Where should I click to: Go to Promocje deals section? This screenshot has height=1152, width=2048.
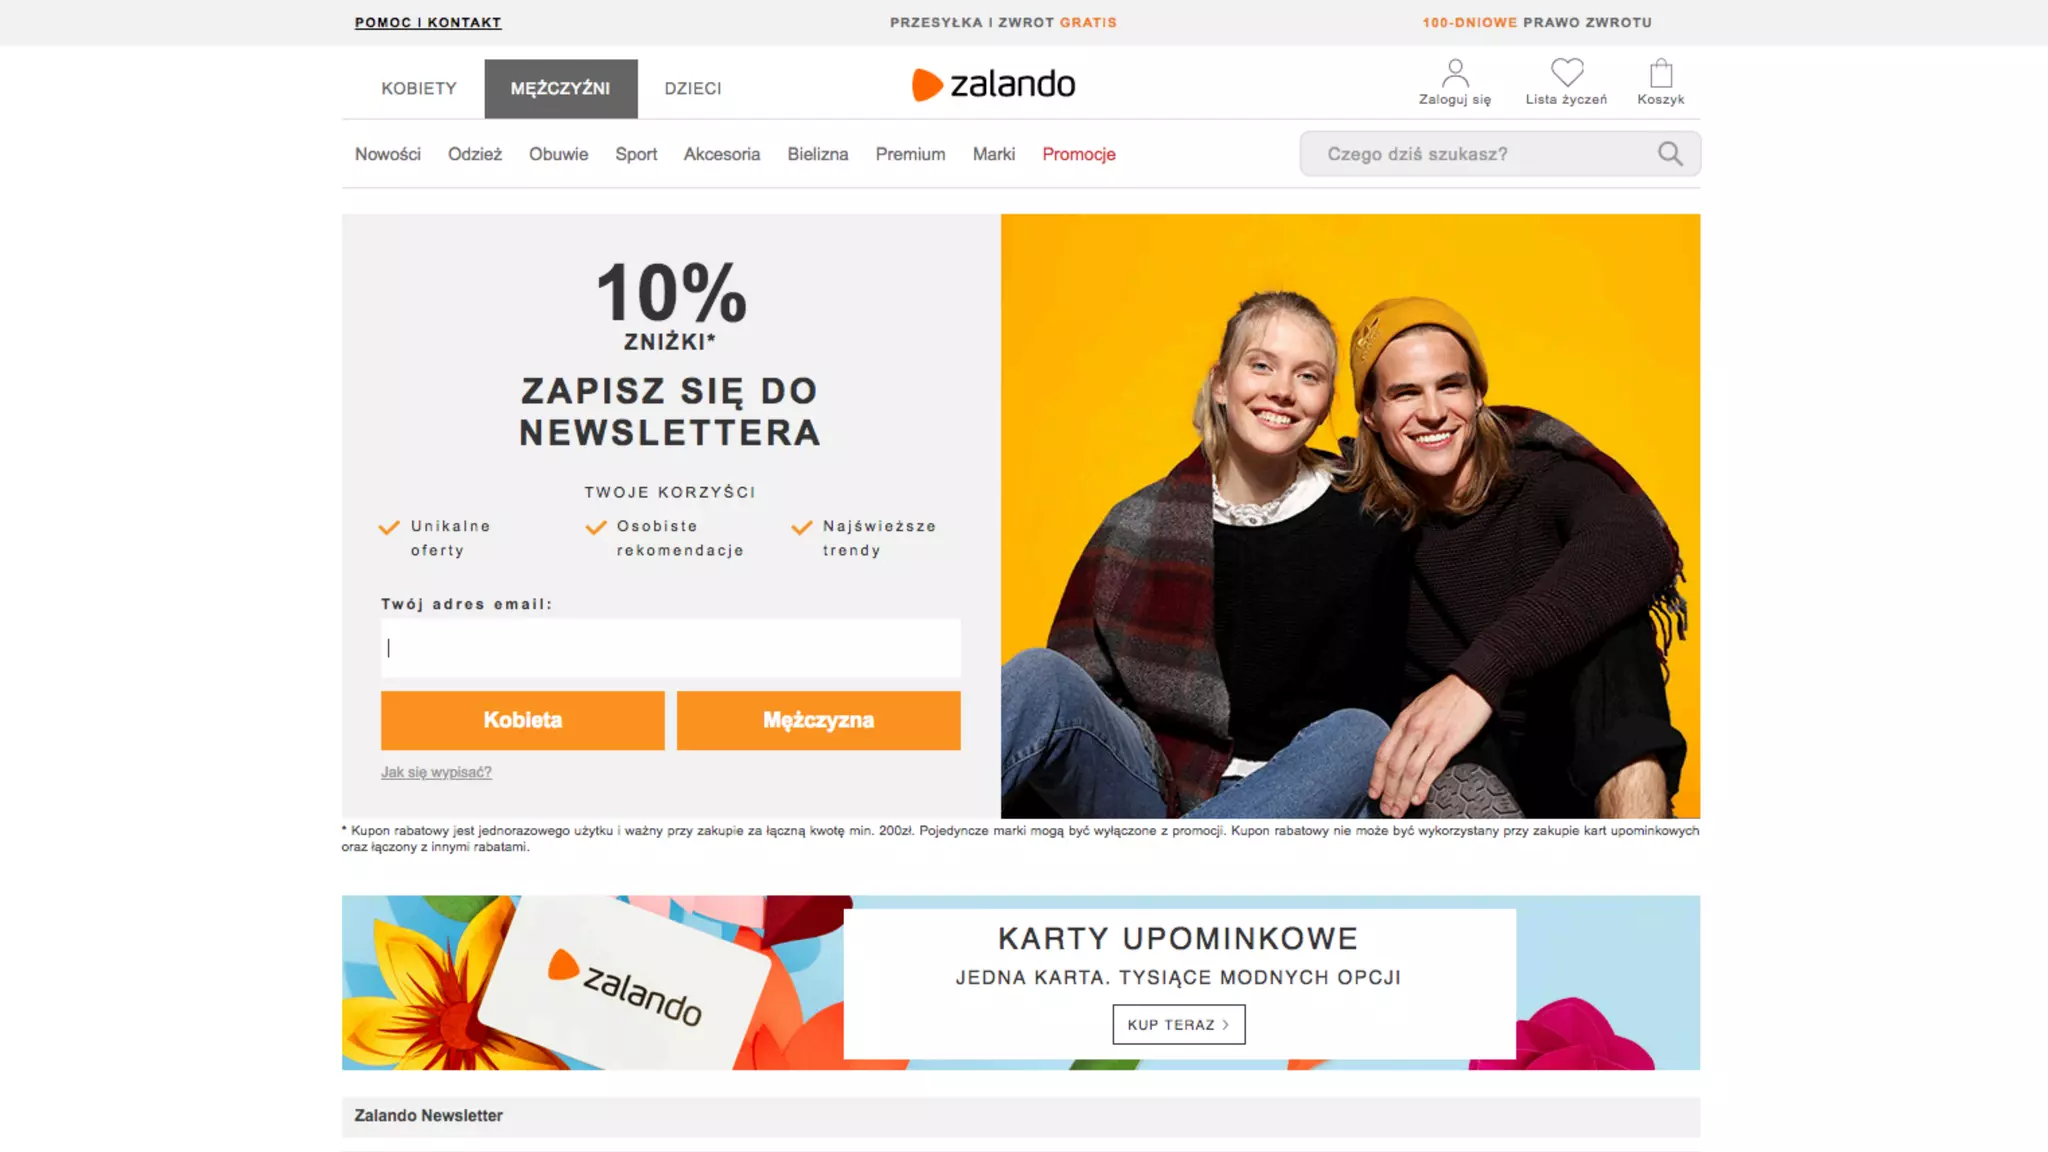[x=1079, y=154]
